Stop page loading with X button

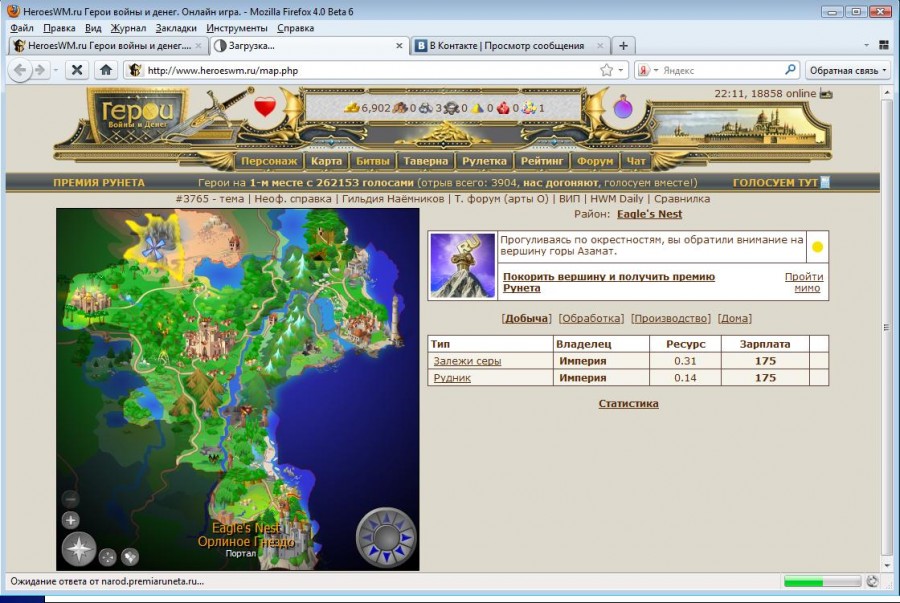pyautogui.click(x=76, y=70)
